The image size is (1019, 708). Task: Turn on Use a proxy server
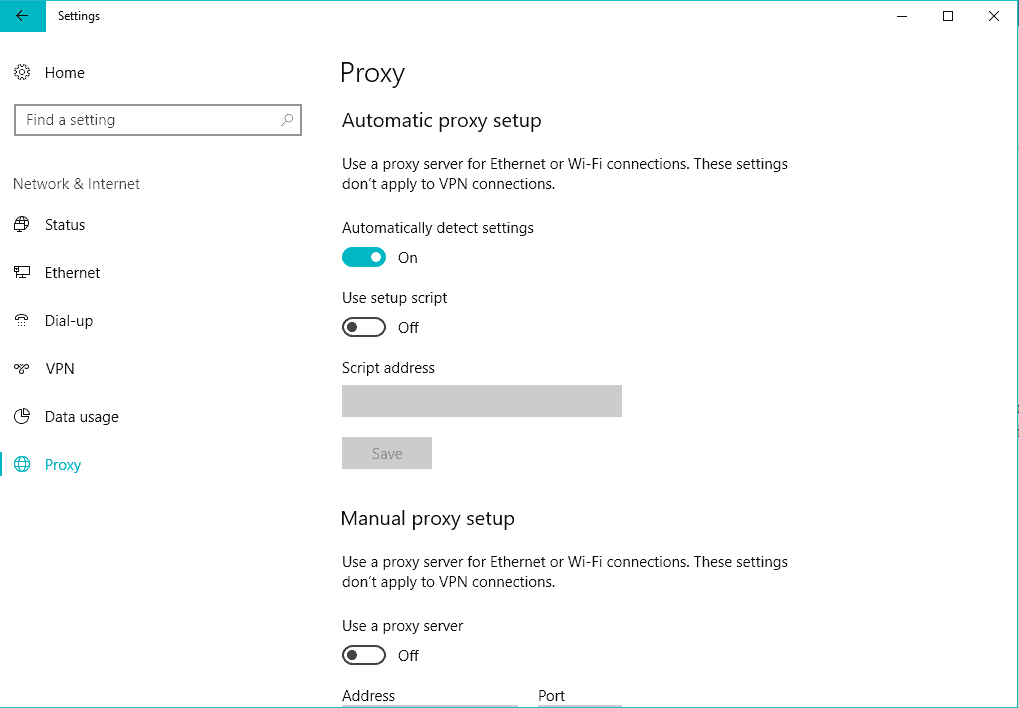(364, 656)
